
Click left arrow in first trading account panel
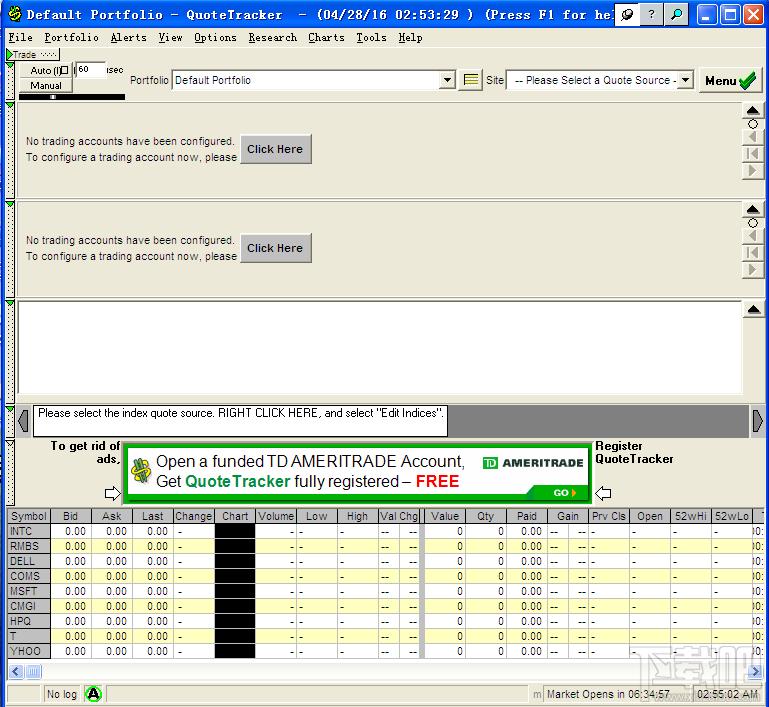752,137
